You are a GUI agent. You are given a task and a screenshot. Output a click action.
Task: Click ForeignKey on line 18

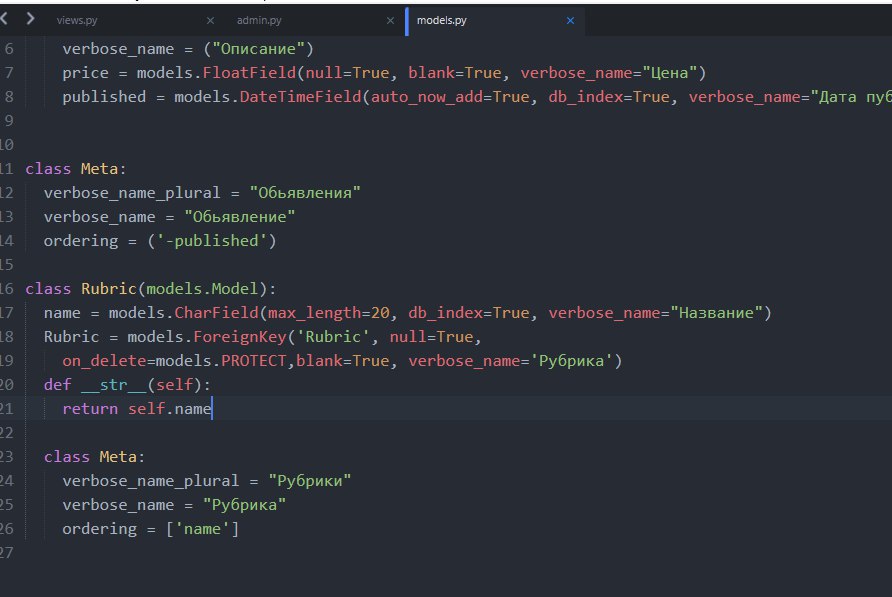239,337
